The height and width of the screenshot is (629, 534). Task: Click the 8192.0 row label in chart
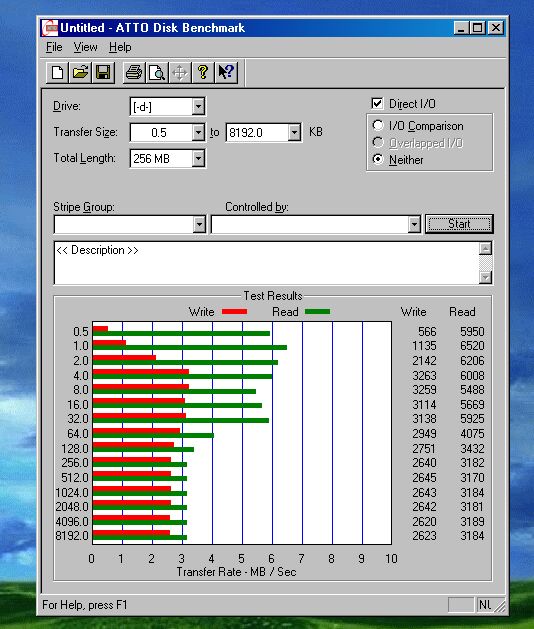click(72, 536)
